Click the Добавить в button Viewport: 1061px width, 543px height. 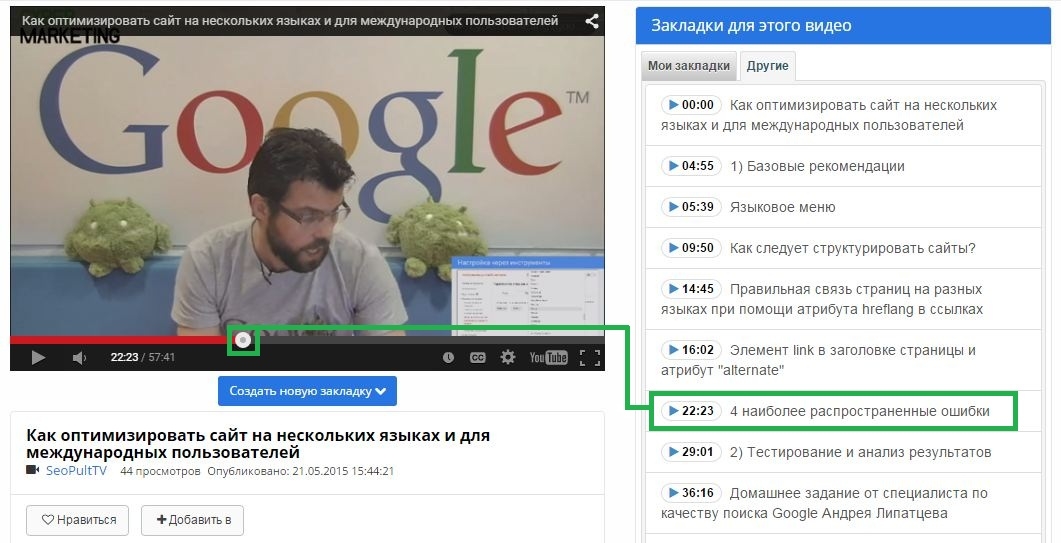192,520
